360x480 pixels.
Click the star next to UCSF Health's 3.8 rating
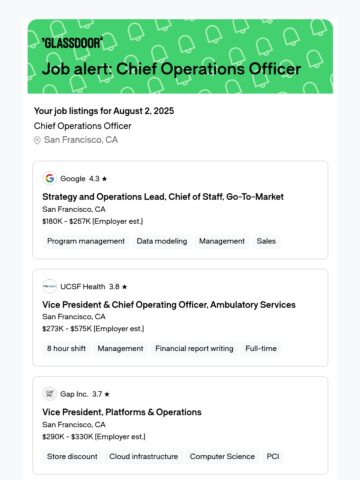click(124, 287)
